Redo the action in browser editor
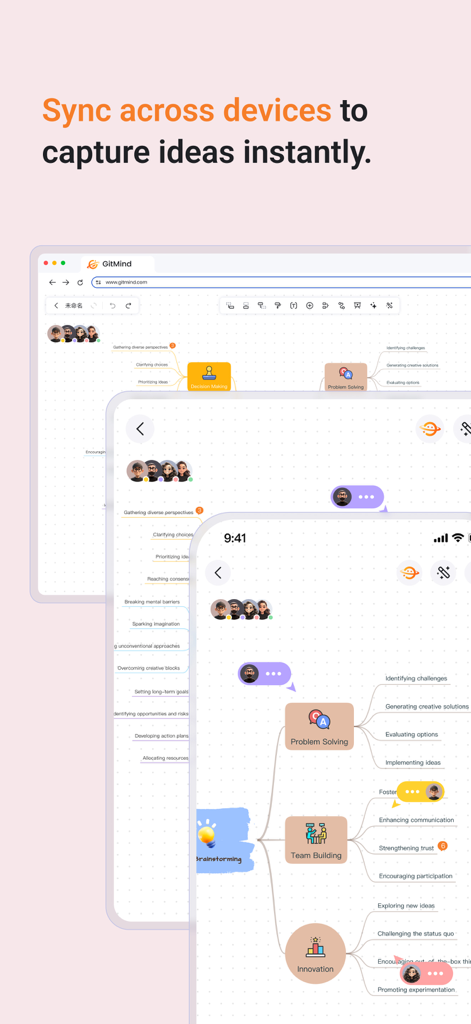This screenshot has width=471, height=1024. (128, 306)
